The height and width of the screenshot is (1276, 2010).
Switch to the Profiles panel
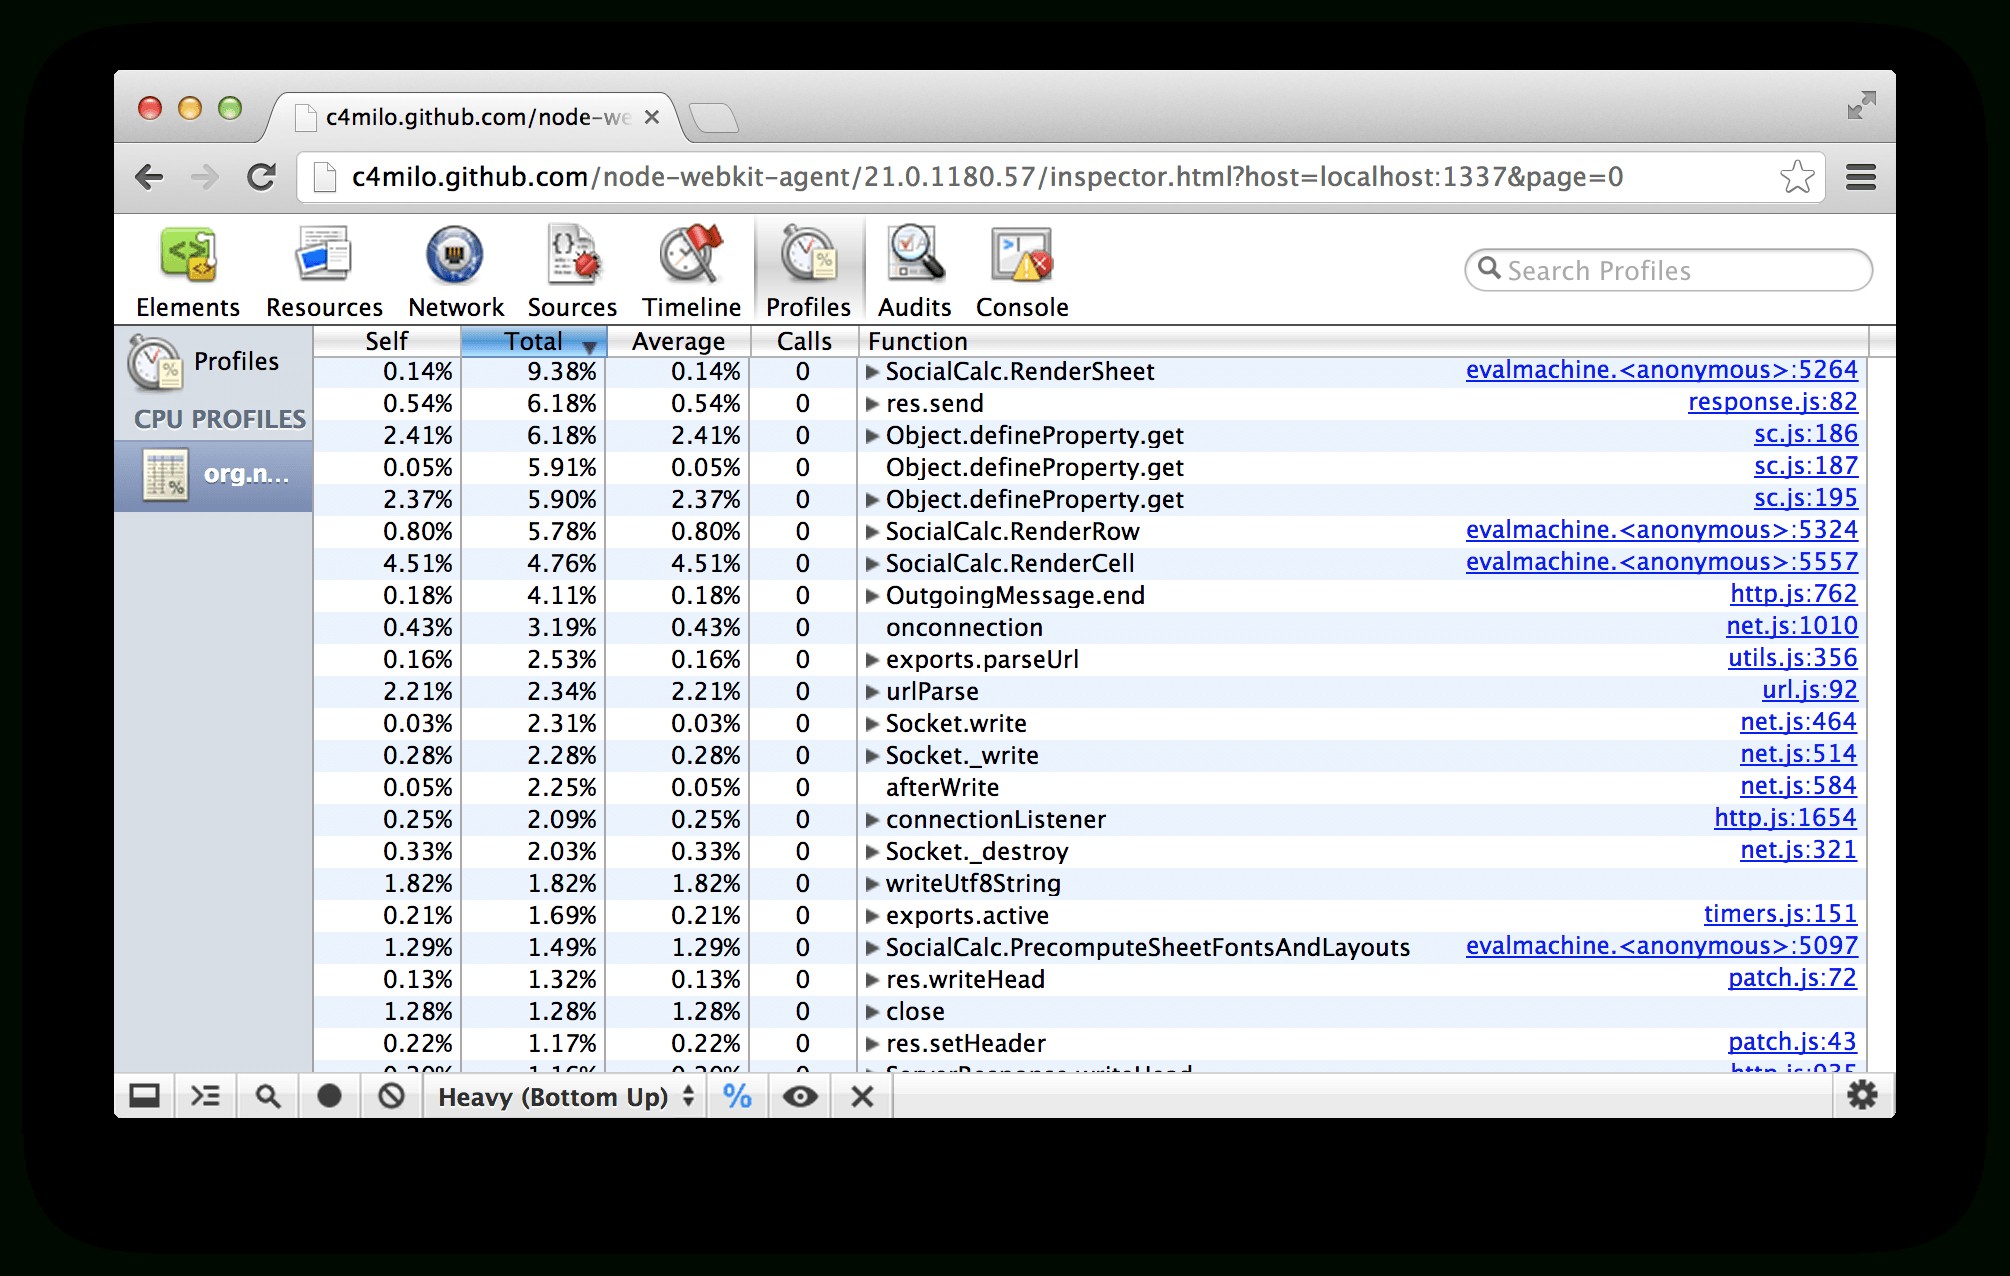808,268
